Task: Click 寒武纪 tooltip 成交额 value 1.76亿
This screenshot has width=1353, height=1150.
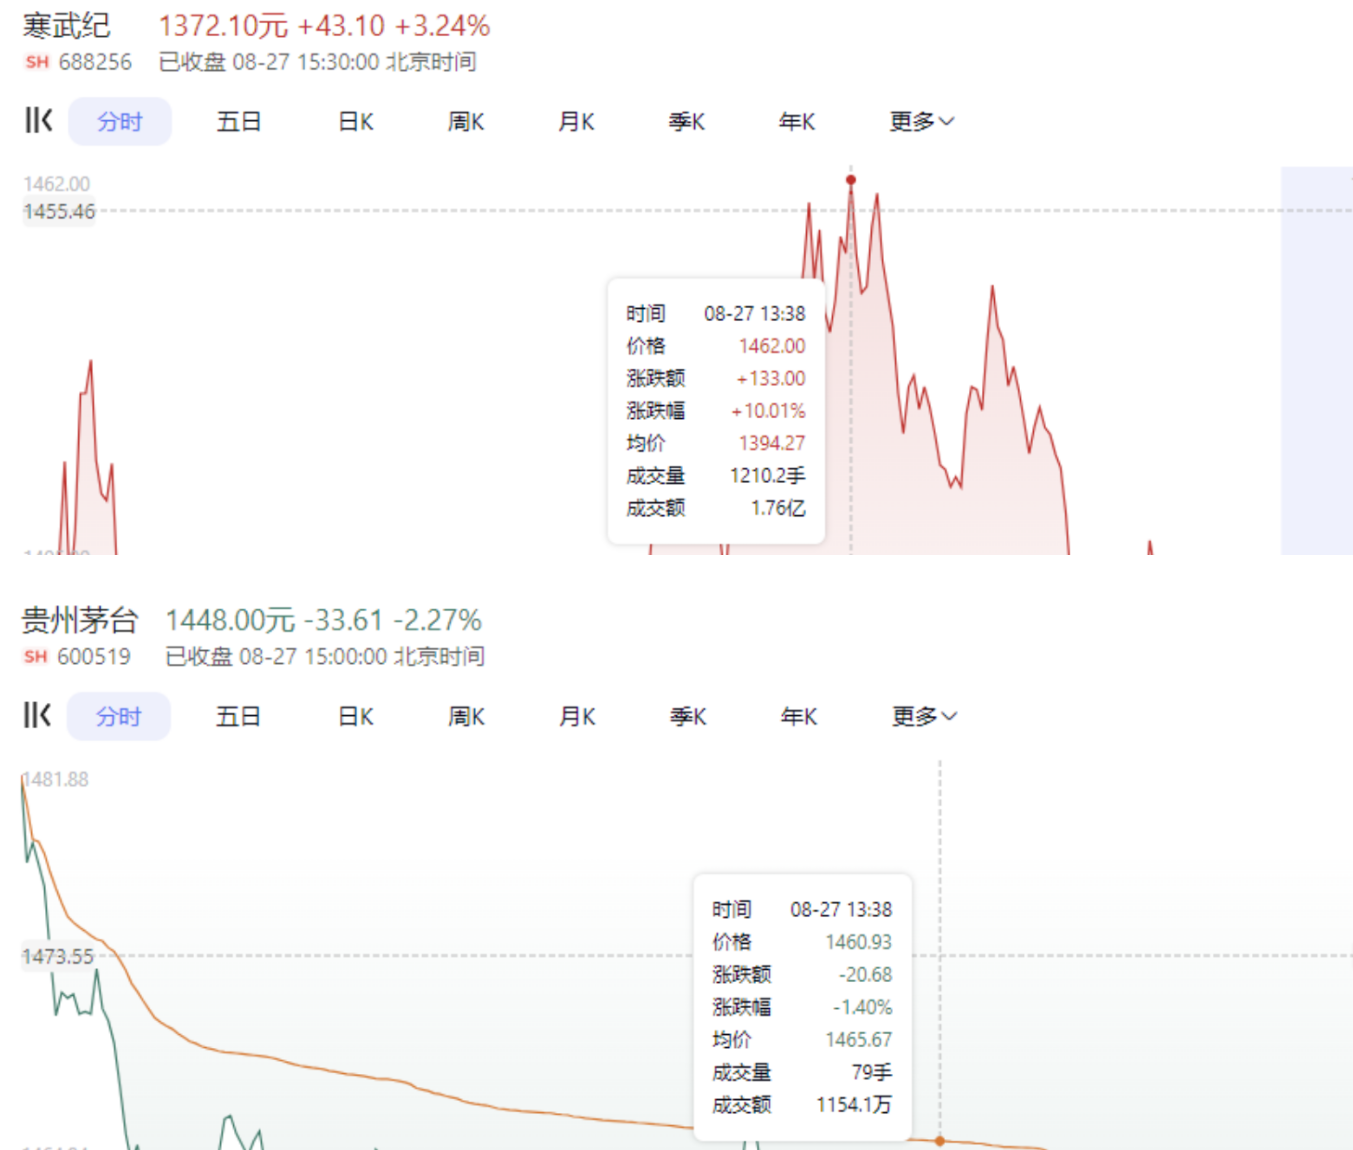Action: tap(778, 508)
